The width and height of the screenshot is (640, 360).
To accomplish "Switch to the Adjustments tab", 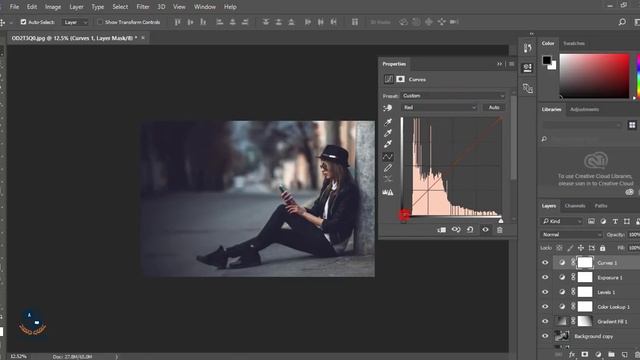I will point(584,109).
